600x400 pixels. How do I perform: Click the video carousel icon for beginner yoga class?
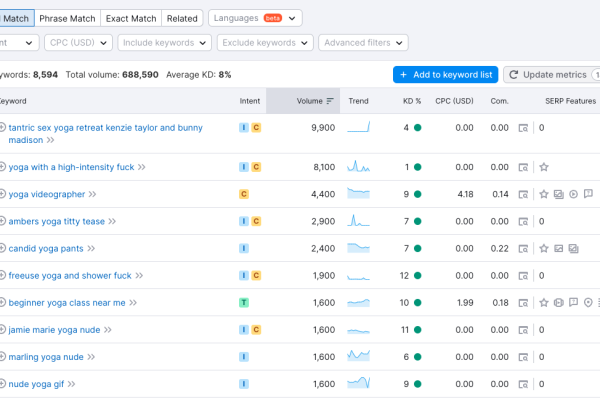tap(559, 303)
